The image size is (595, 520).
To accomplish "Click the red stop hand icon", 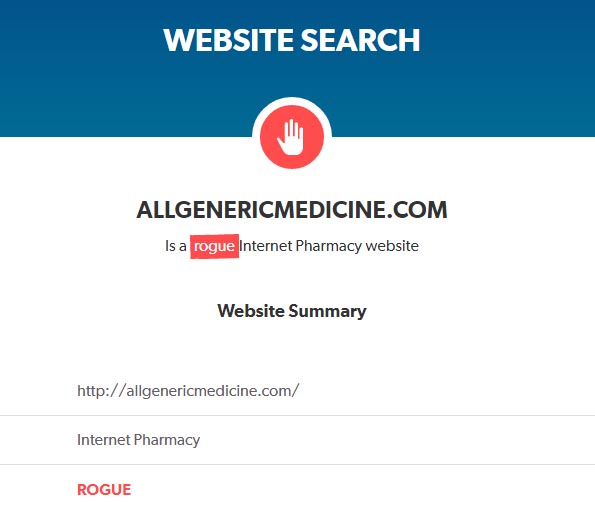I will click(292, 137).
